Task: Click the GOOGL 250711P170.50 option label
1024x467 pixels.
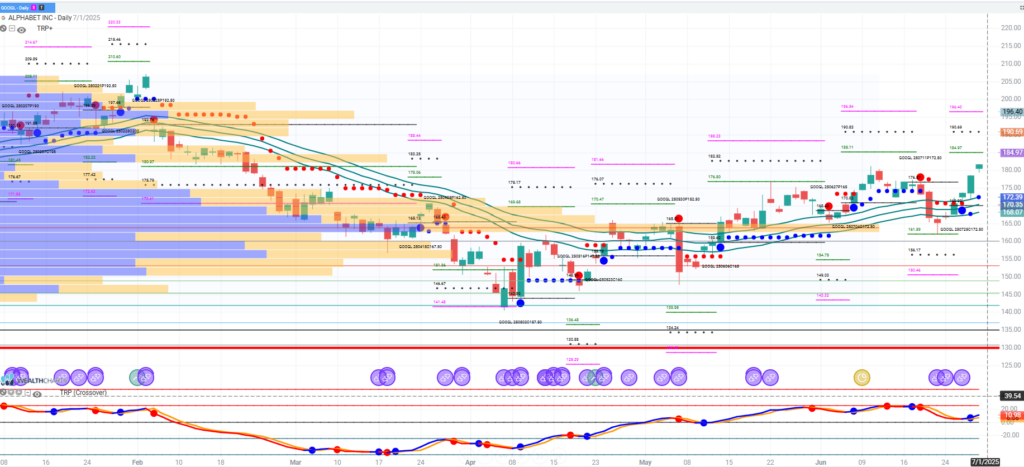Action: [x=921, y=157]
